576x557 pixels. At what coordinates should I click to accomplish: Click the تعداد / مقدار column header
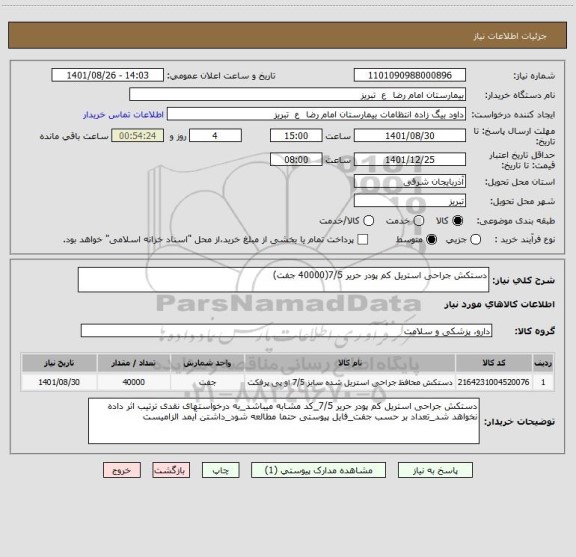pyautogui.click(x=134, y=363)
